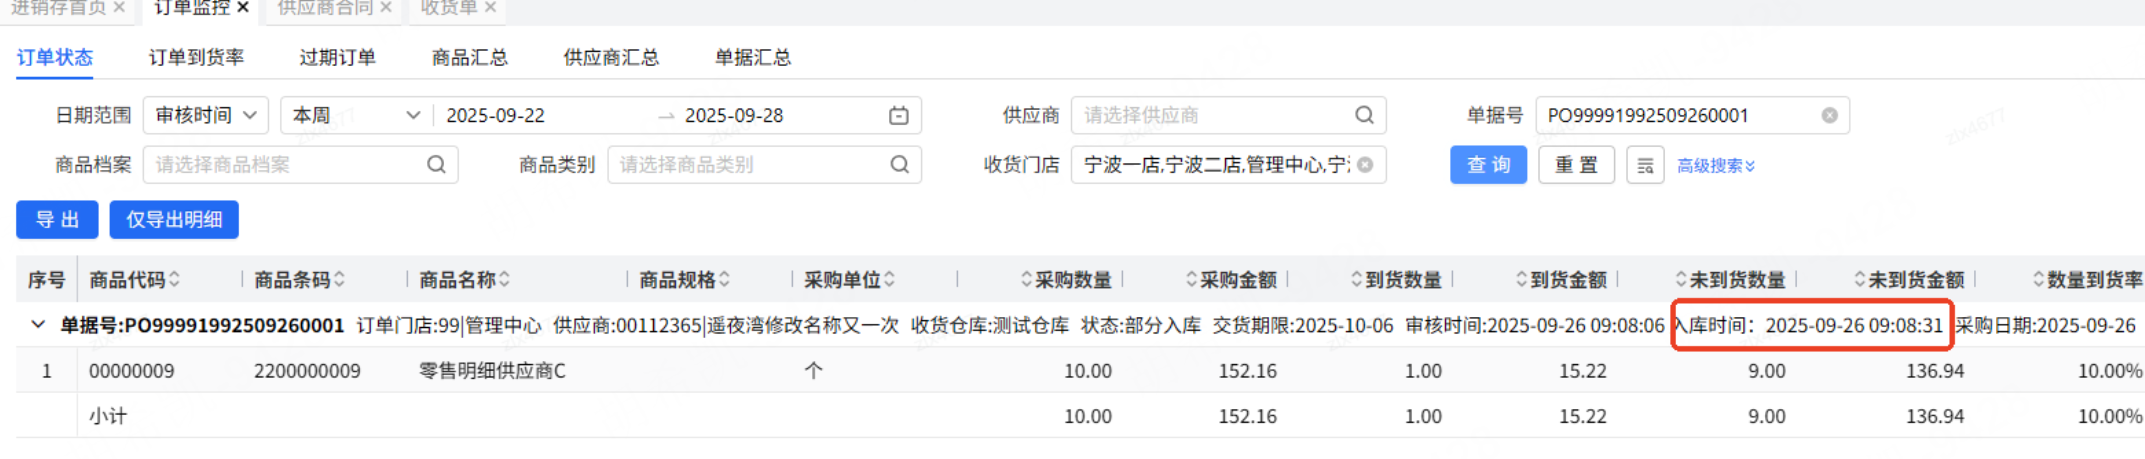Click the 查询 search button
Screen dimensions: 2145x459
[x=1488, y=165]
